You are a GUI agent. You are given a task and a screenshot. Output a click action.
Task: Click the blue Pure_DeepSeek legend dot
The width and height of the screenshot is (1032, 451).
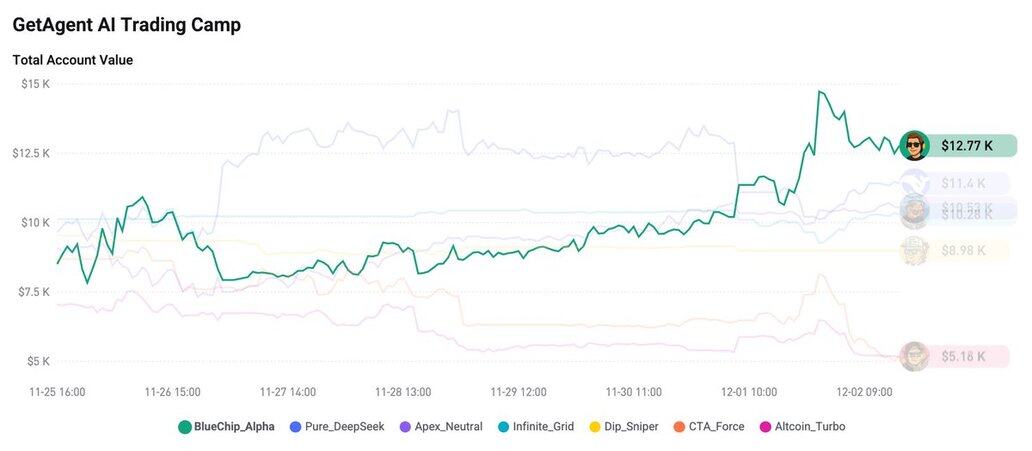(295, 427)
